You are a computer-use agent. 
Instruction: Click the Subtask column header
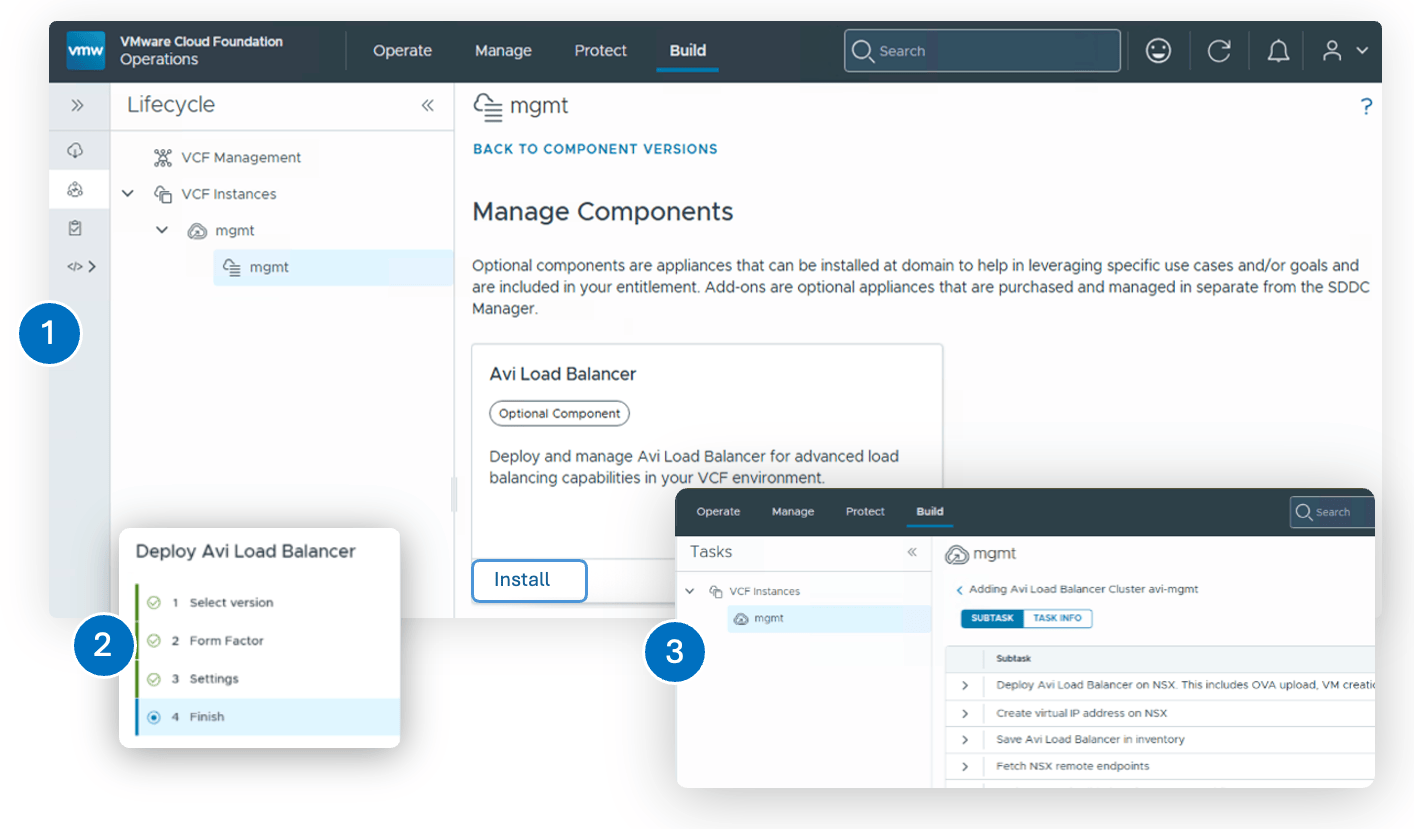tap(1014, 659)
